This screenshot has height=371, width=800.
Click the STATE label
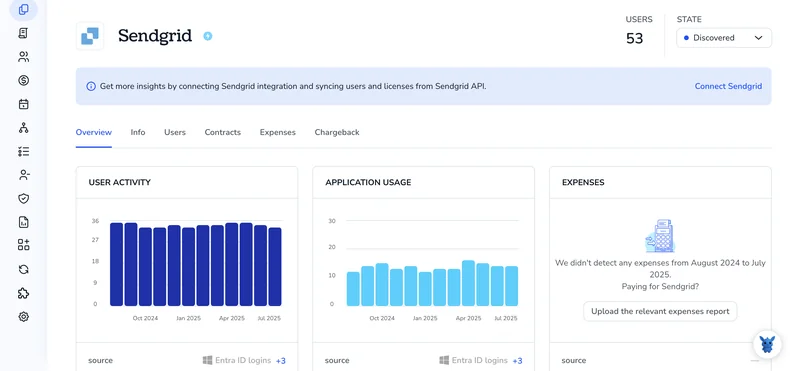pyautogui.click(x=689, y=19)
